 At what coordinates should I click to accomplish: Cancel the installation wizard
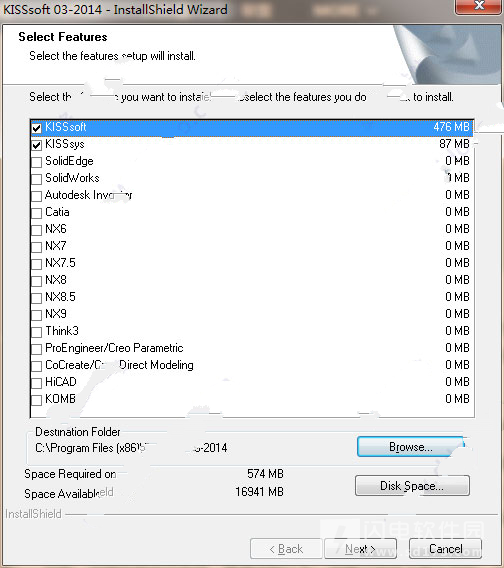click(445, 549)
